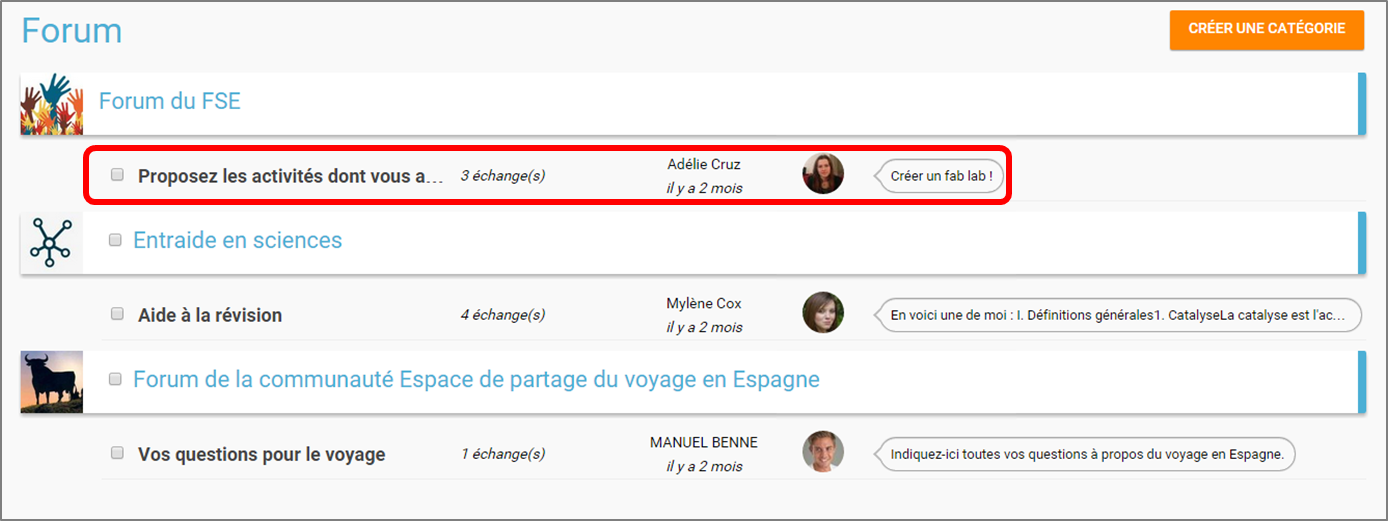Open the Forum du FSE category link

tap(169, 101)
